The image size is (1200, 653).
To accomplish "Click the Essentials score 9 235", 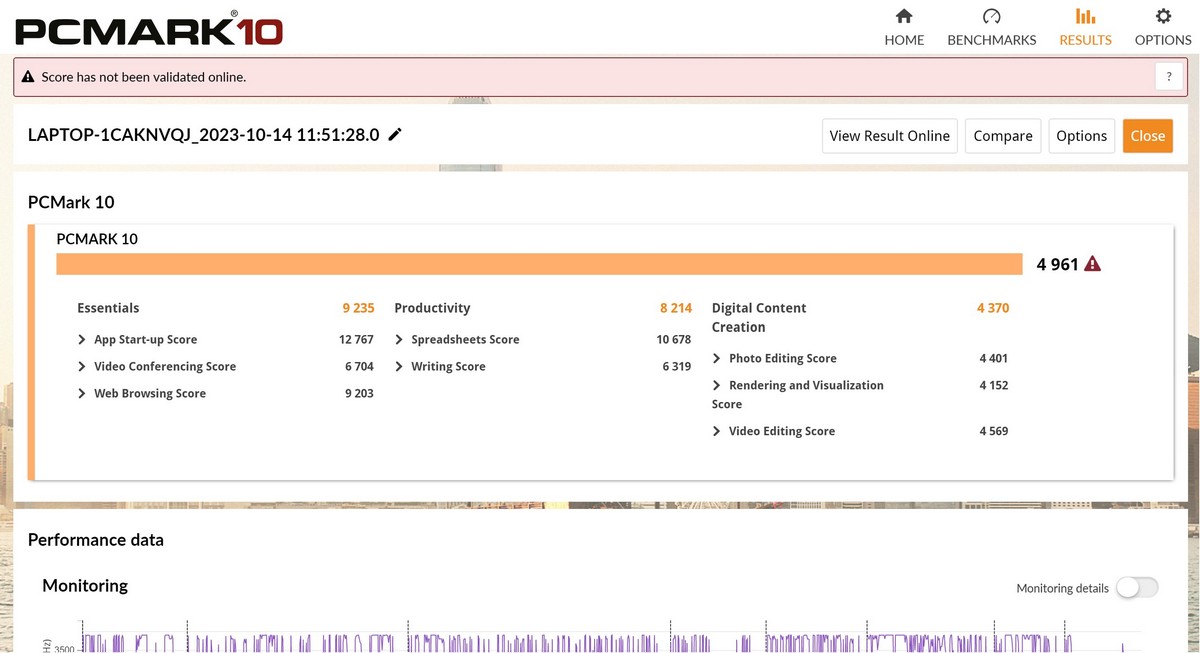I will point(358,308).
